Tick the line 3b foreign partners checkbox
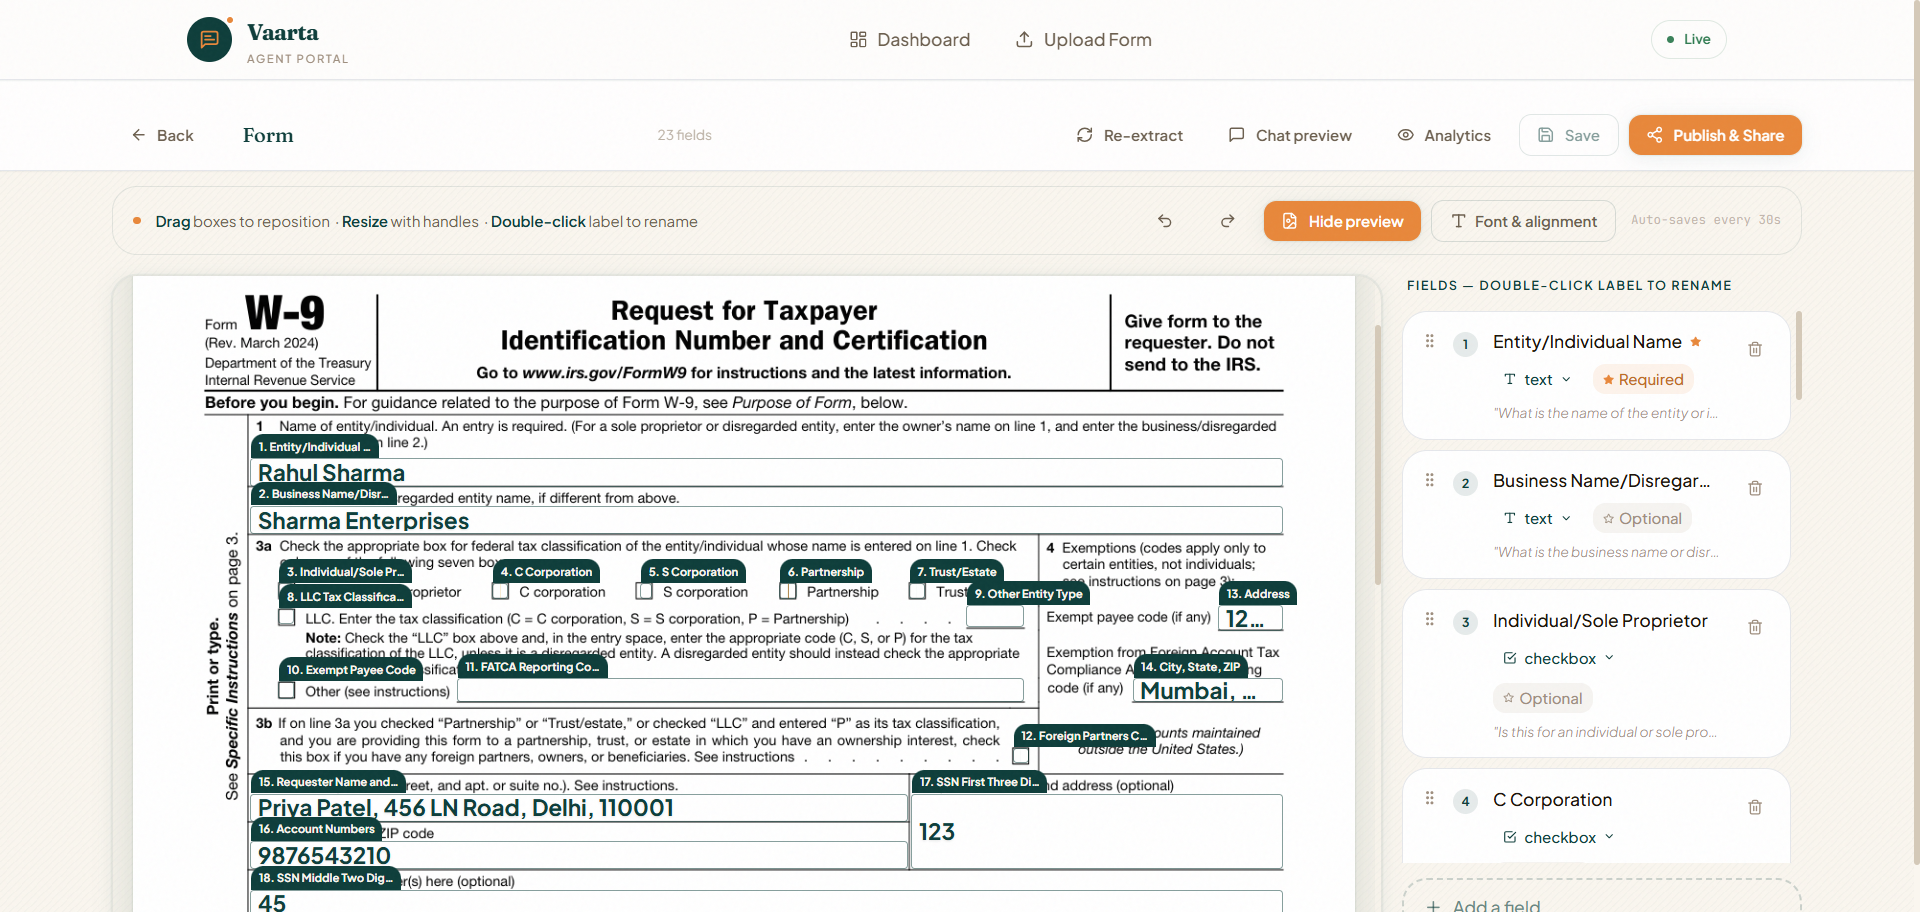 1021,755
